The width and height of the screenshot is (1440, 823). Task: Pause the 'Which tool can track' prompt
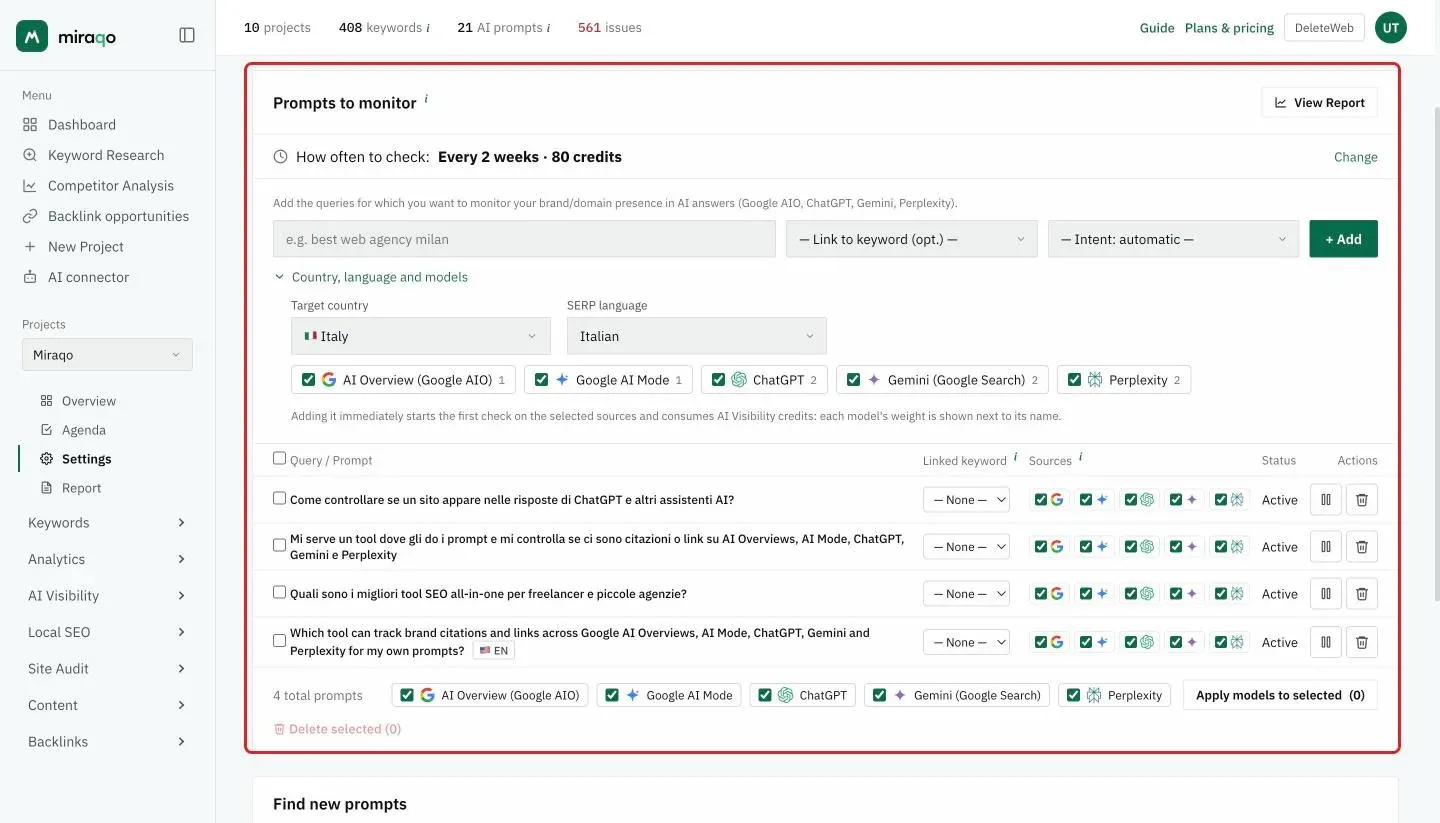(1326, 642)
